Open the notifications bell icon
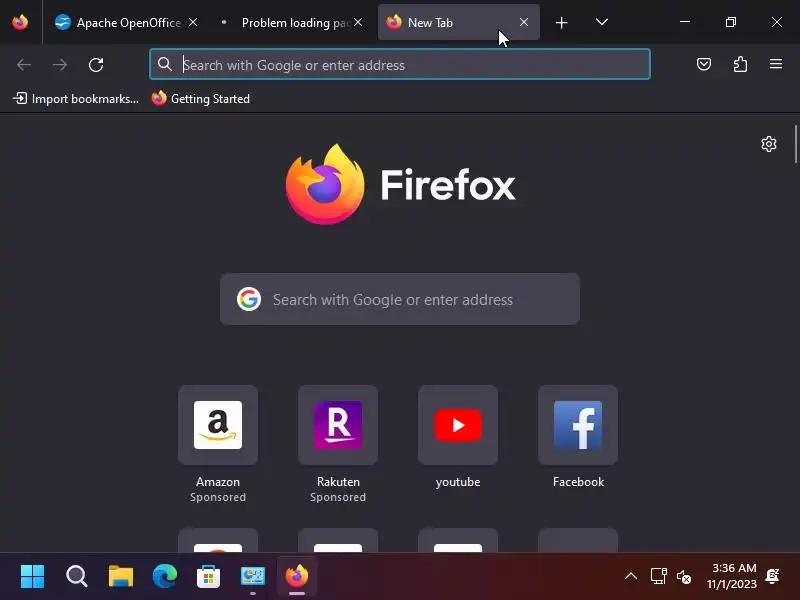The width and height of the screenshot is (800, 600). pyautogui.click(x=773, y=576)
